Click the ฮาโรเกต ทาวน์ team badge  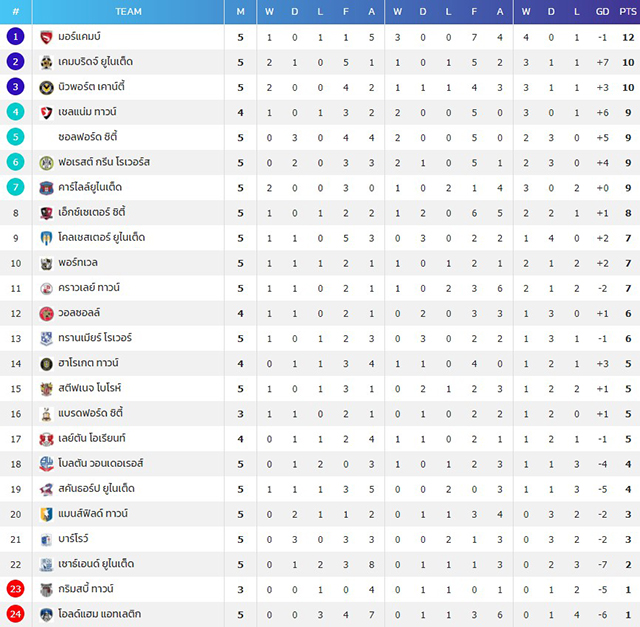tap(46, 364)
